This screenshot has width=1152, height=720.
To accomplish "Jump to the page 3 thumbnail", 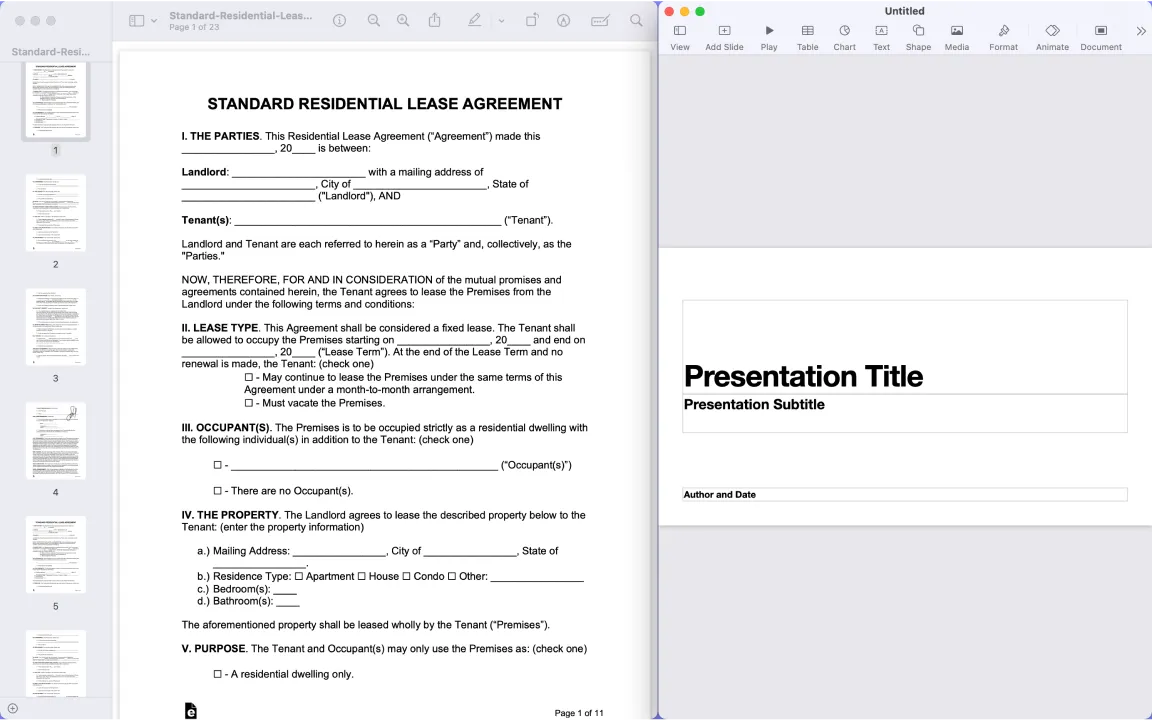I will (56, 327).
